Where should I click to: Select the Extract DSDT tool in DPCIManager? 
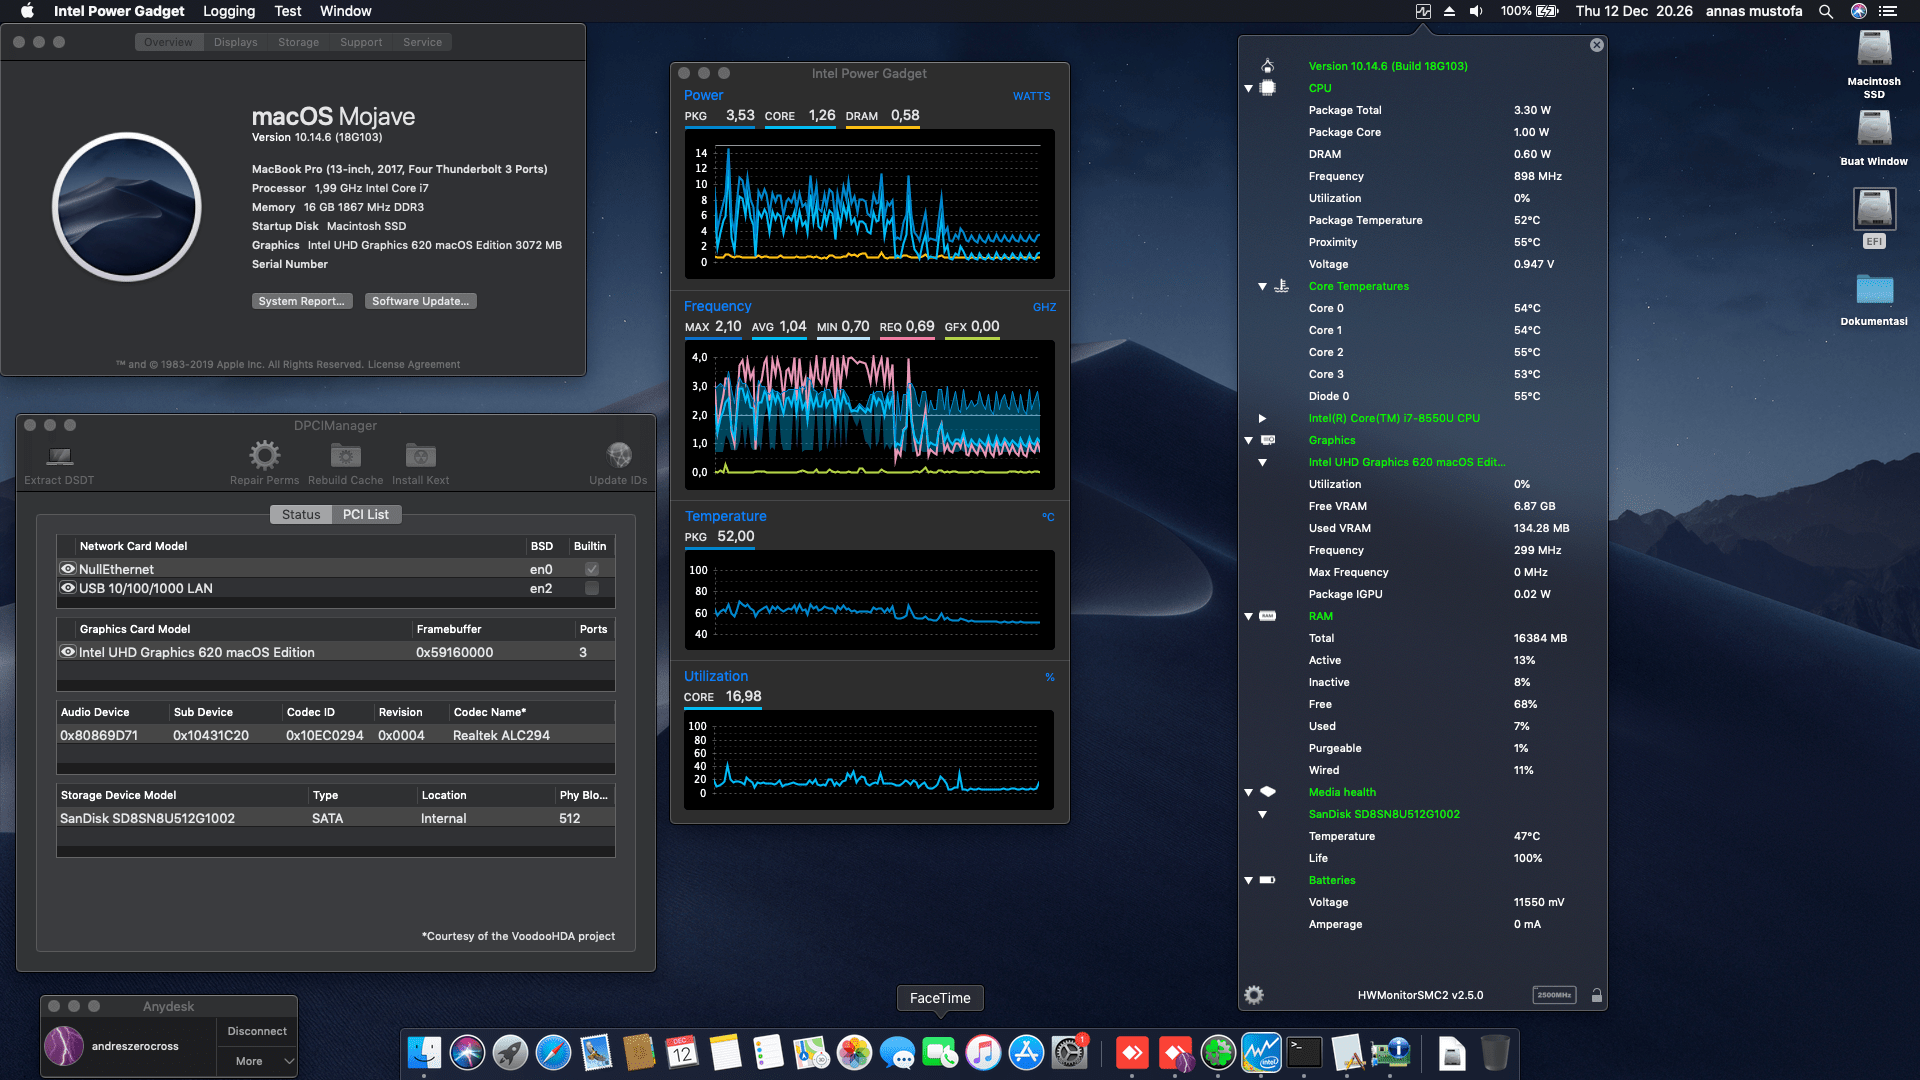(58, 459)
